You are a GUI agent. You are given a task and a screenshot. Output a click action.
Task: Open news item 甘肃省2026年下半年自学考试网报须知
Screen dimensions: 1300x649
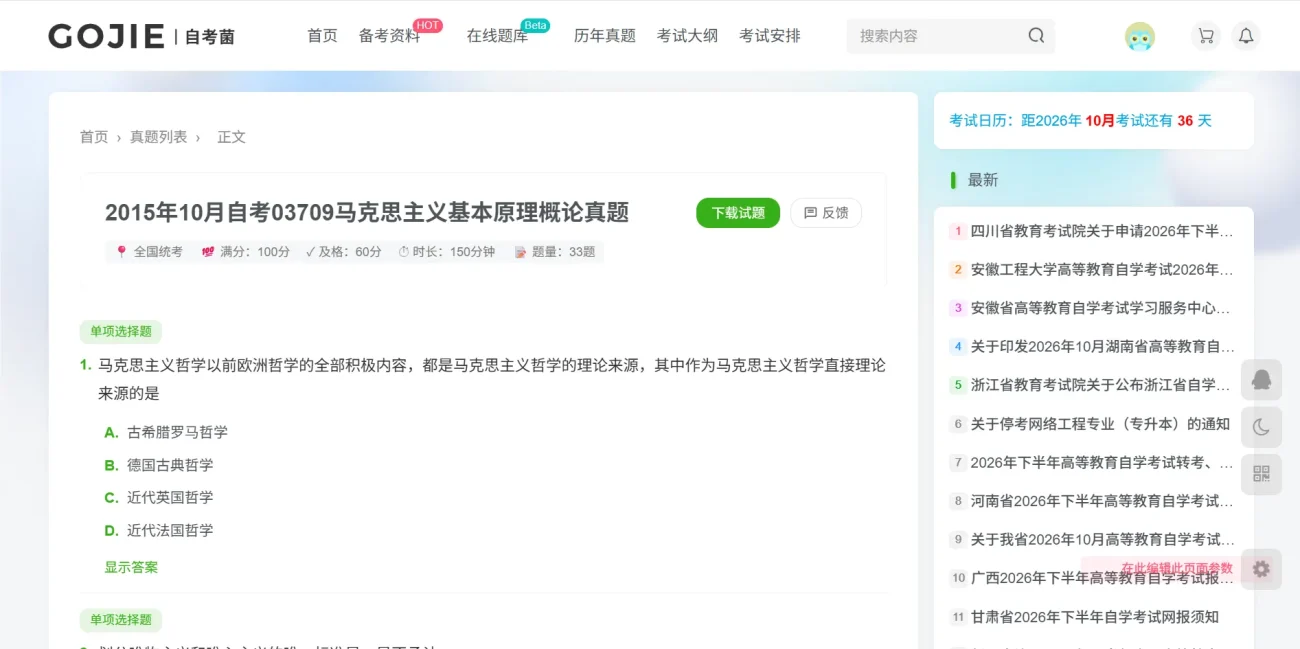[1093, 617]
